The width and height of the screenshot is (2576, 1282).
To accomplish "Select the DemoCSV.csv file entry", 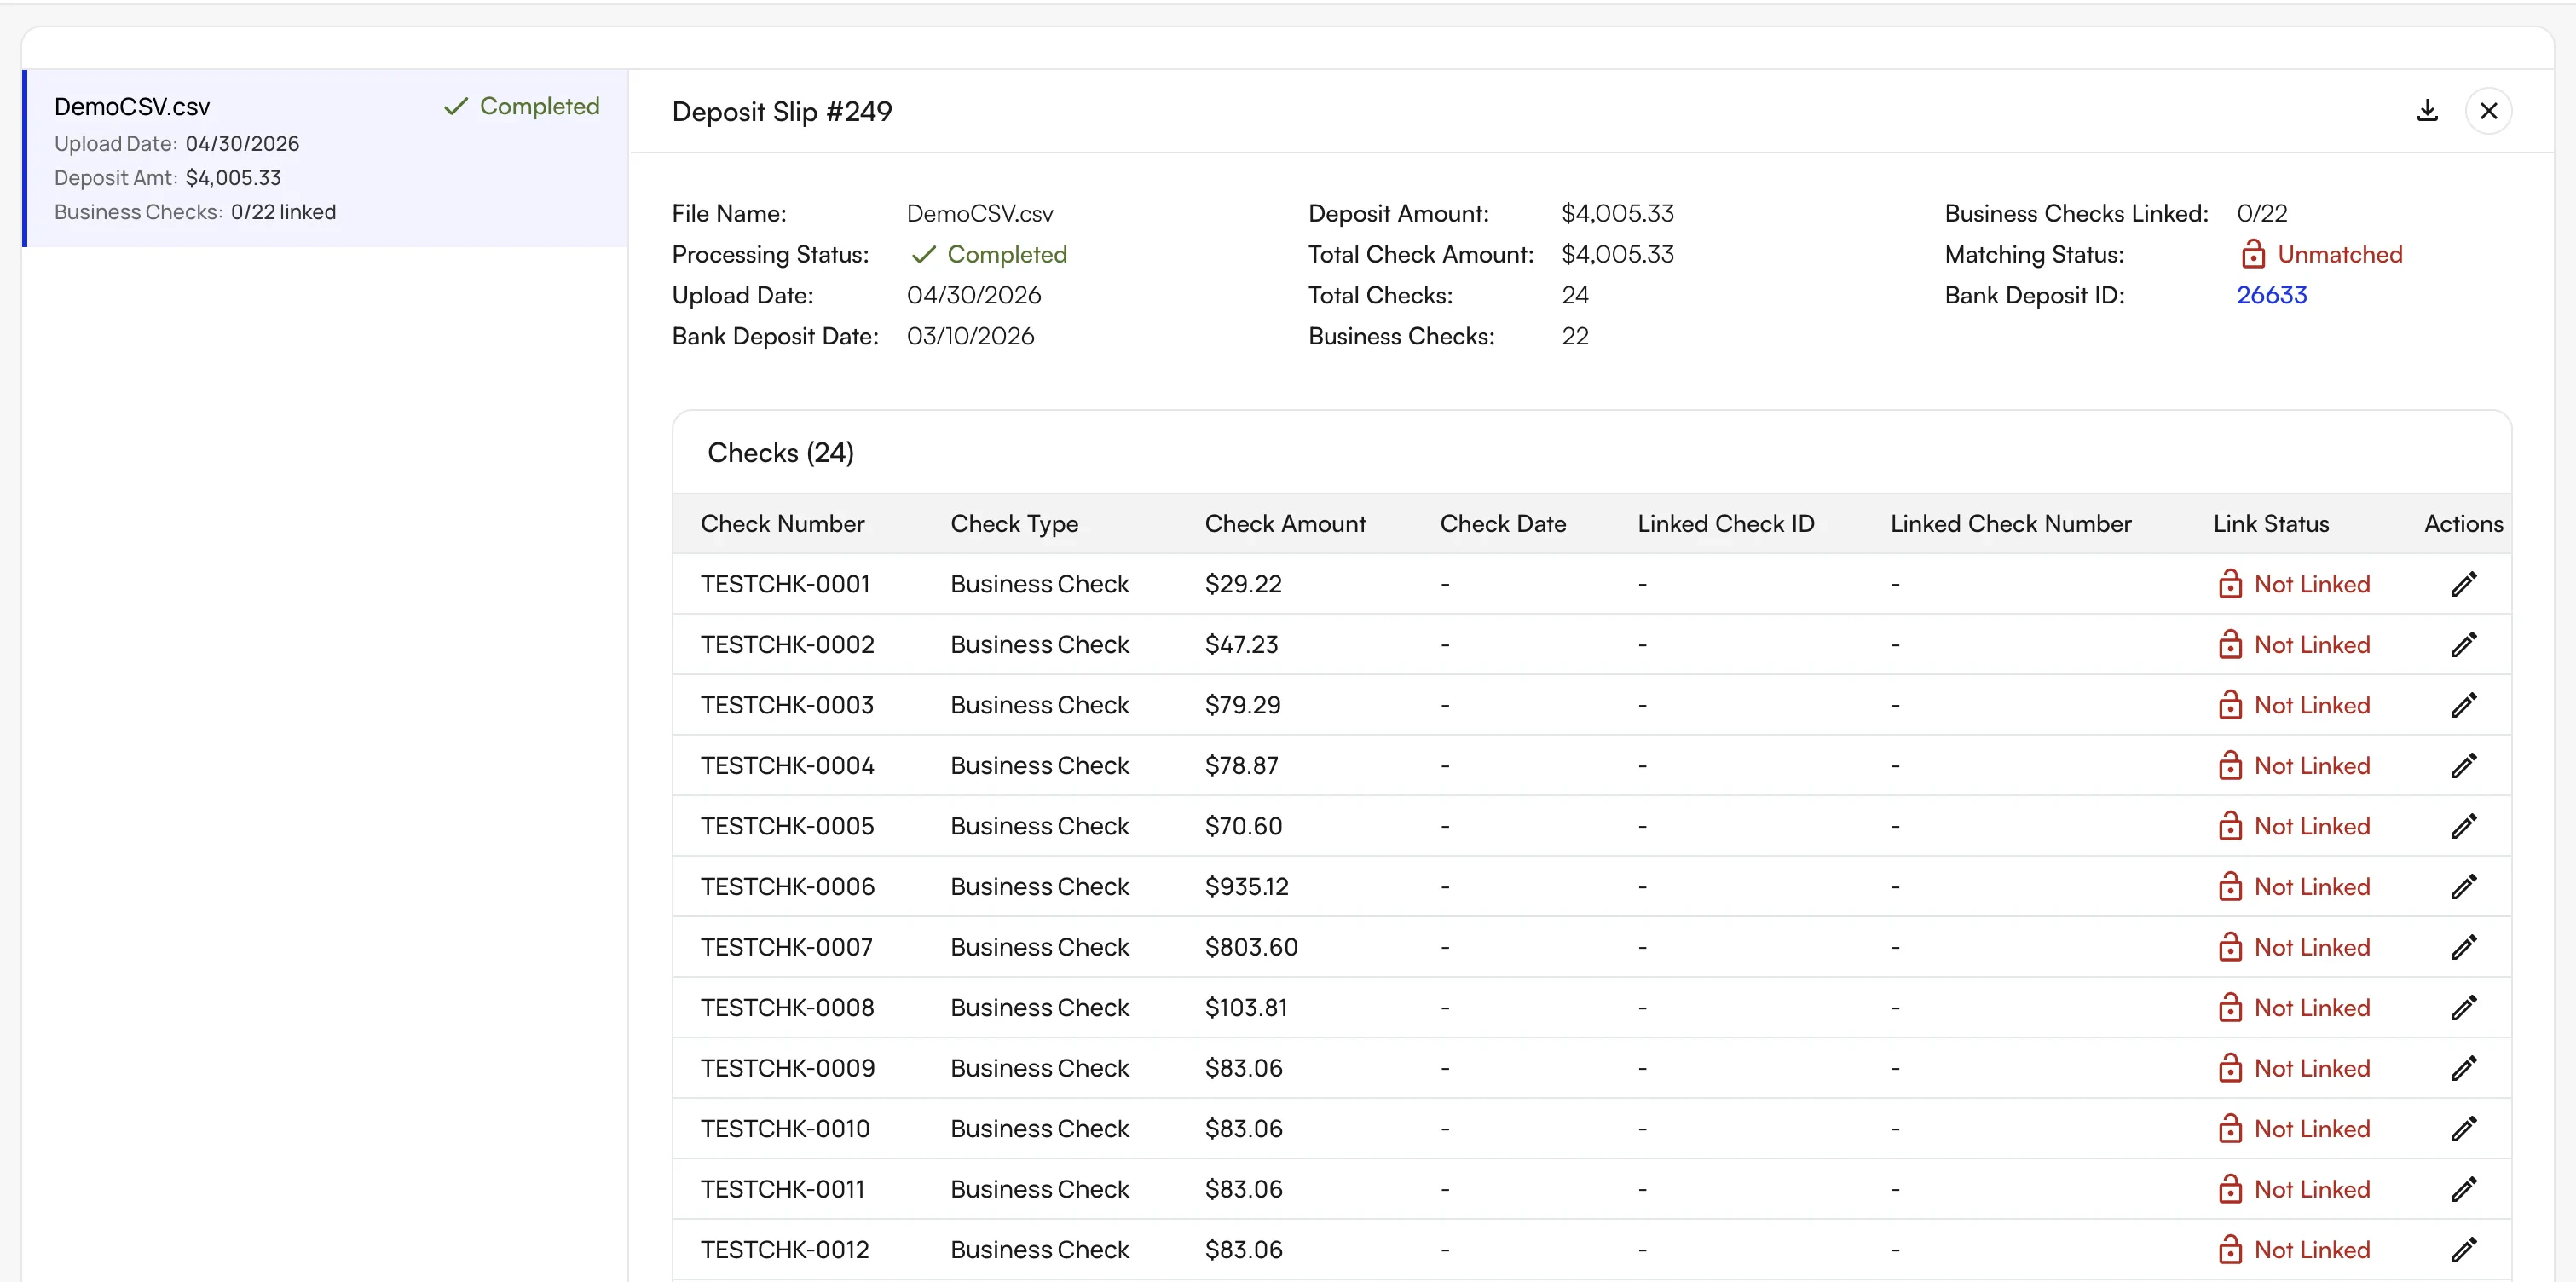I will [325, 158].
